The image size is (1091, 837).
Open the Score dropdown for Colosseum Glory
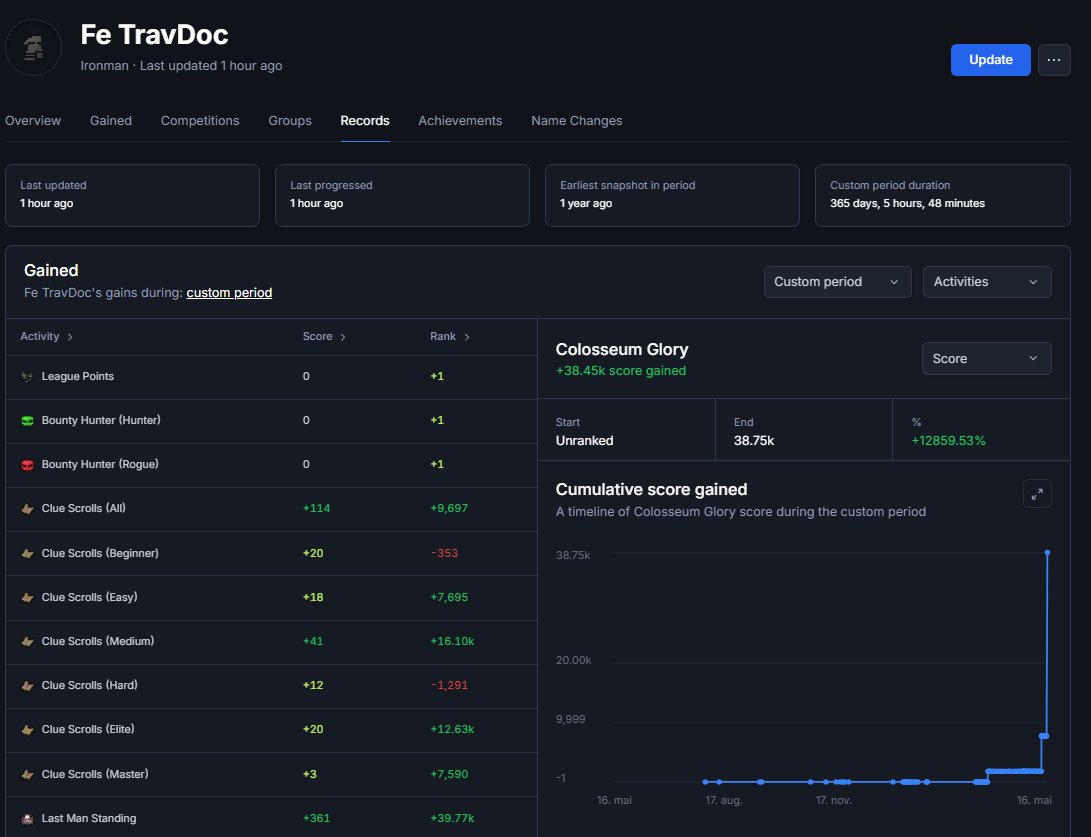click(986, 358)
